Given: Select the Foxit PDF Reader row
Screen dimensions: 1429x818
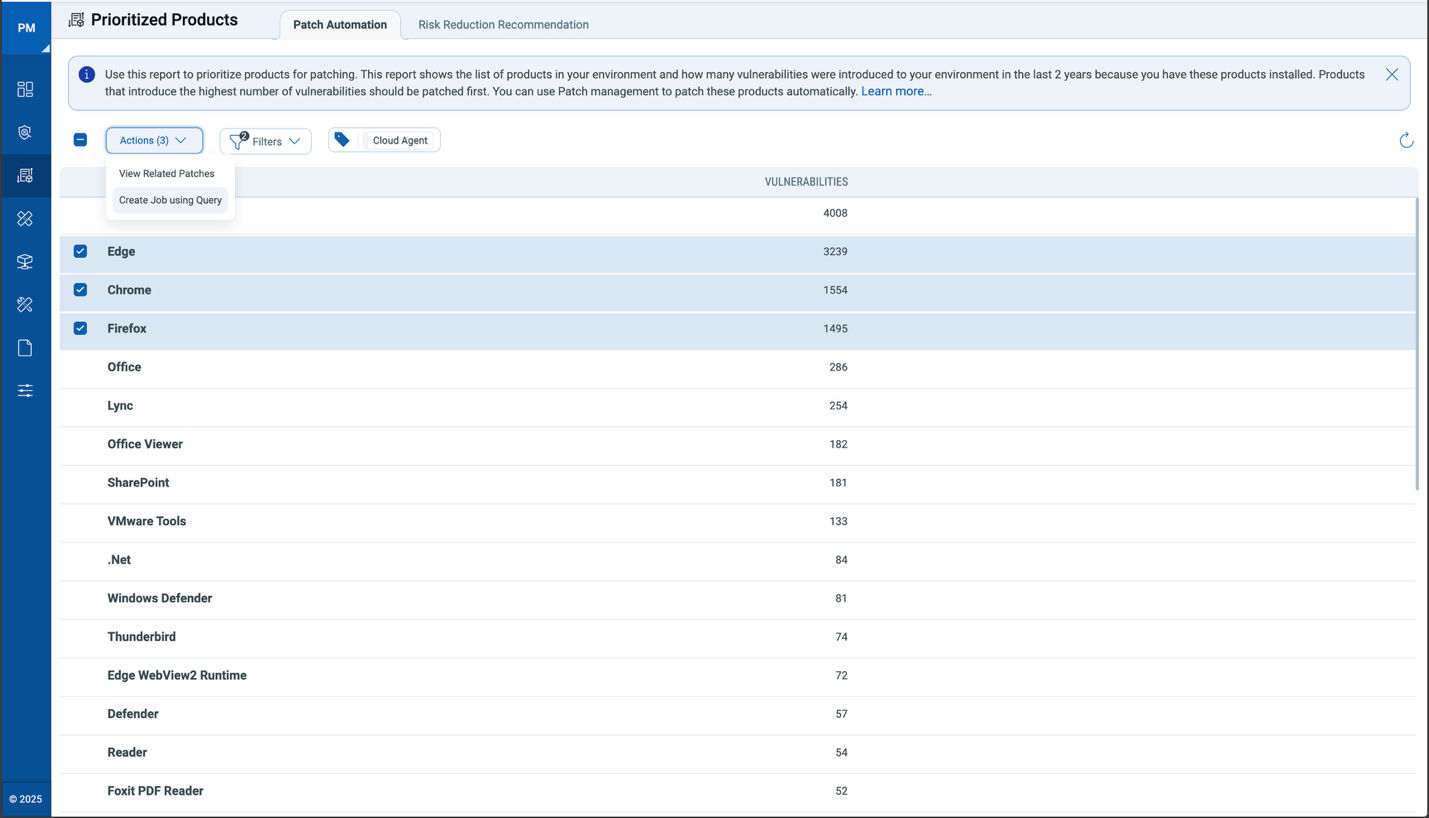Looking at the screenshot, I should click(738, 791).
